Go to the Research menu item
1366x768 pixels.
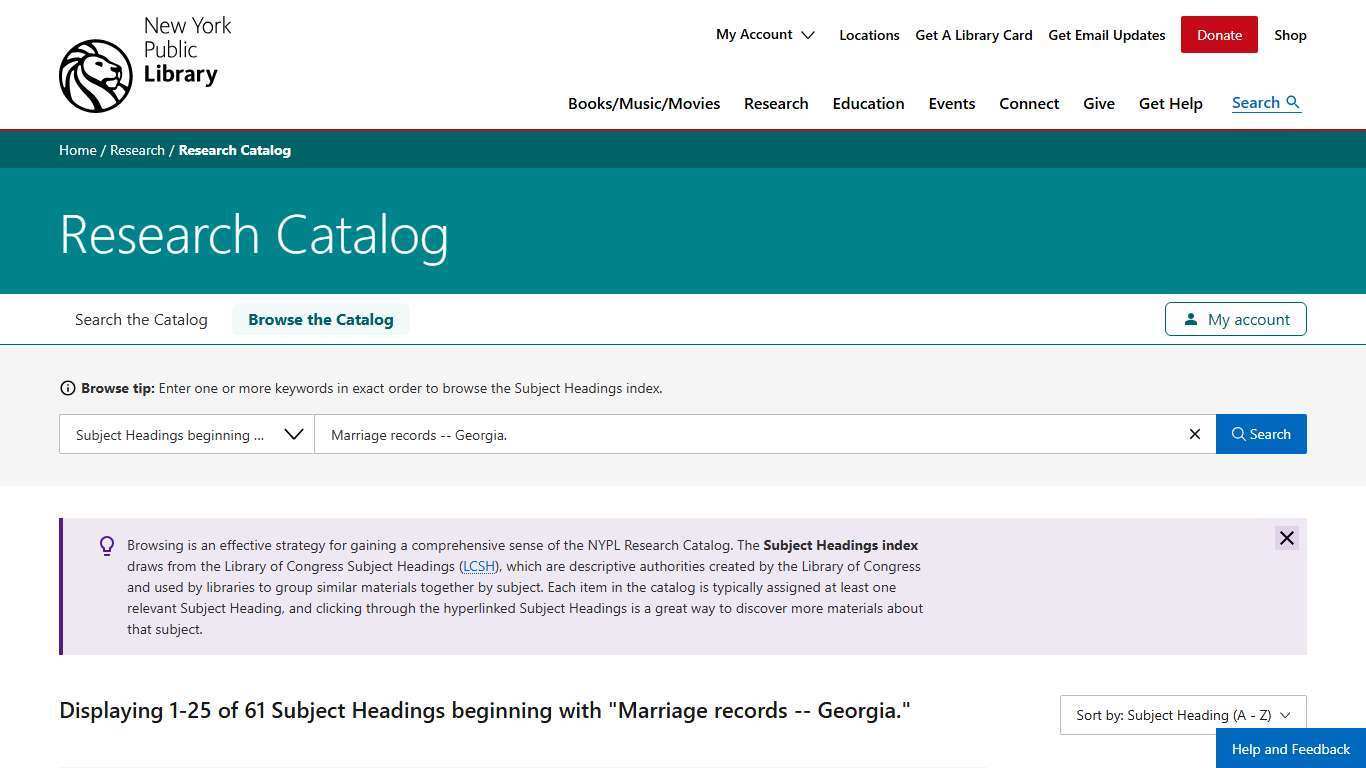pyautogui.click(x=776, y=104)
